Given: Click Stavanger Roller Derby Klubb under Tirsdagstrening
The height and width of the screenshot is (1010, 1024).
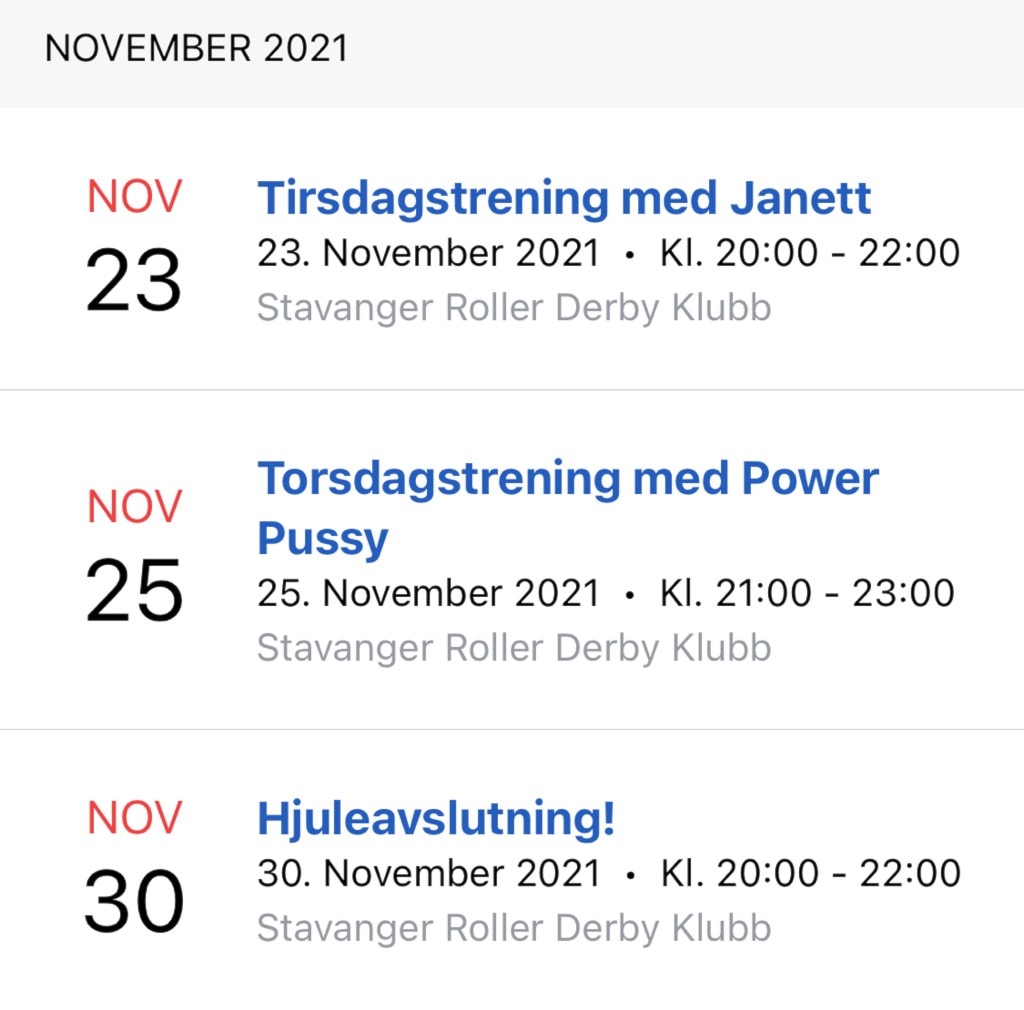Looking at the screenshot, I should [x=515, y=308].
